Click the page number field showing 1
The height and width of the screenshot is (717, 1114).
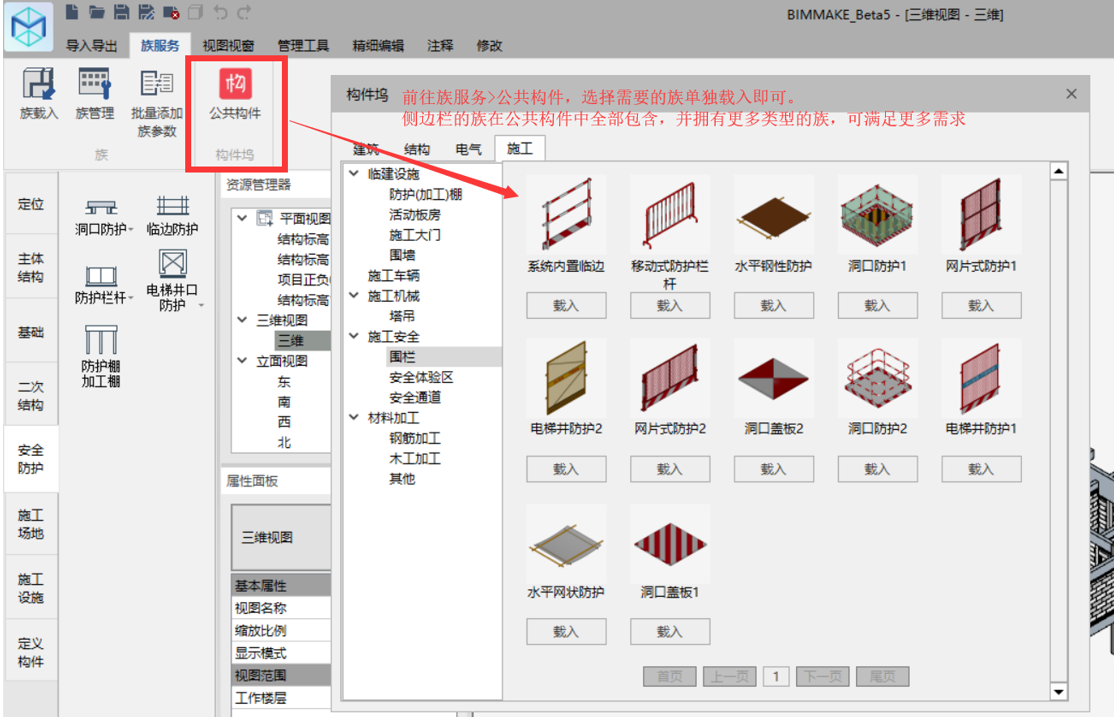tap(776, 676)
